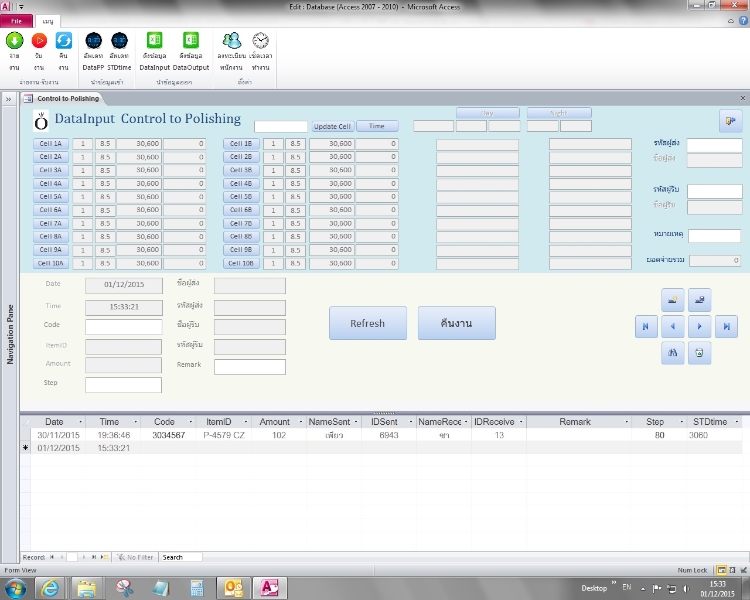This screenshot has width=750, height=600.
Task: Go to the first record with navigation arrow
Action: [x=645, y=326]
